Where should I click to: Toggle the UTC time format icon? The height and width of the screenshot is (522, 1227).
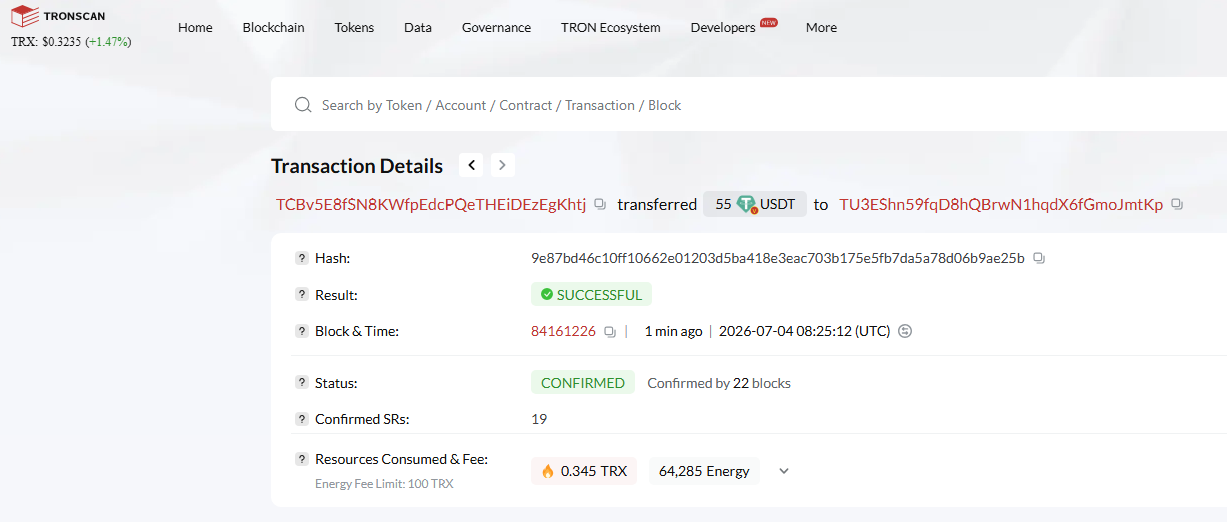(x=905, y=331)
